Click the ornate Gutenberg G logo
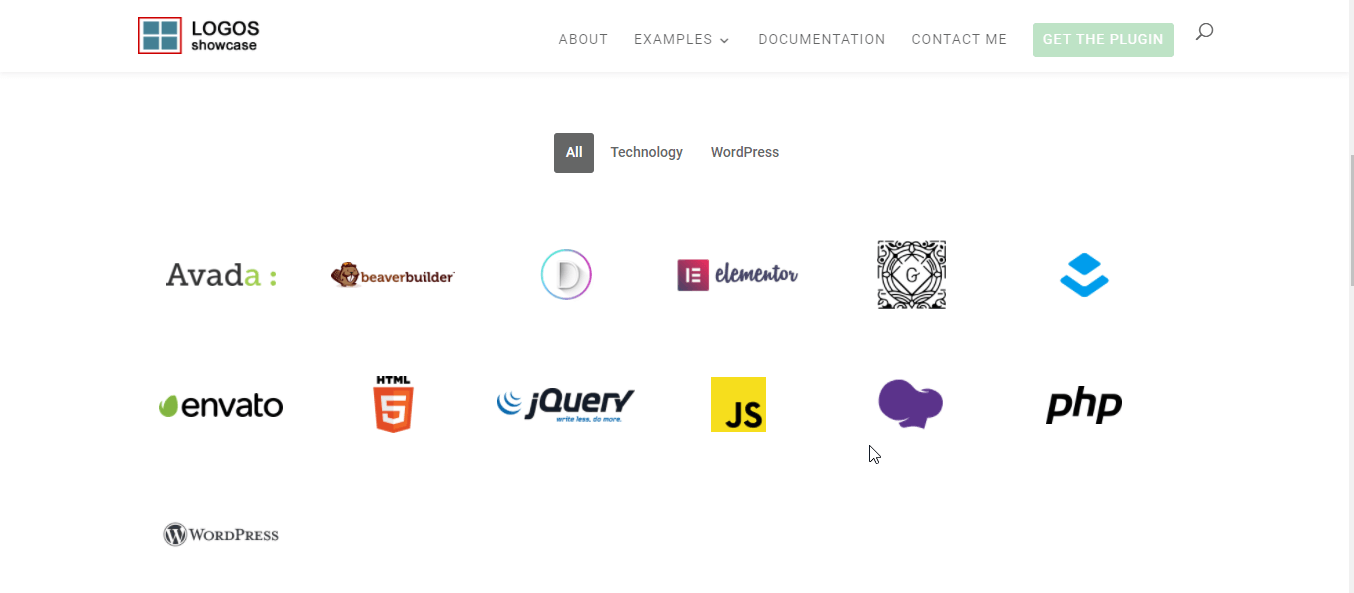 click(911, 274)
